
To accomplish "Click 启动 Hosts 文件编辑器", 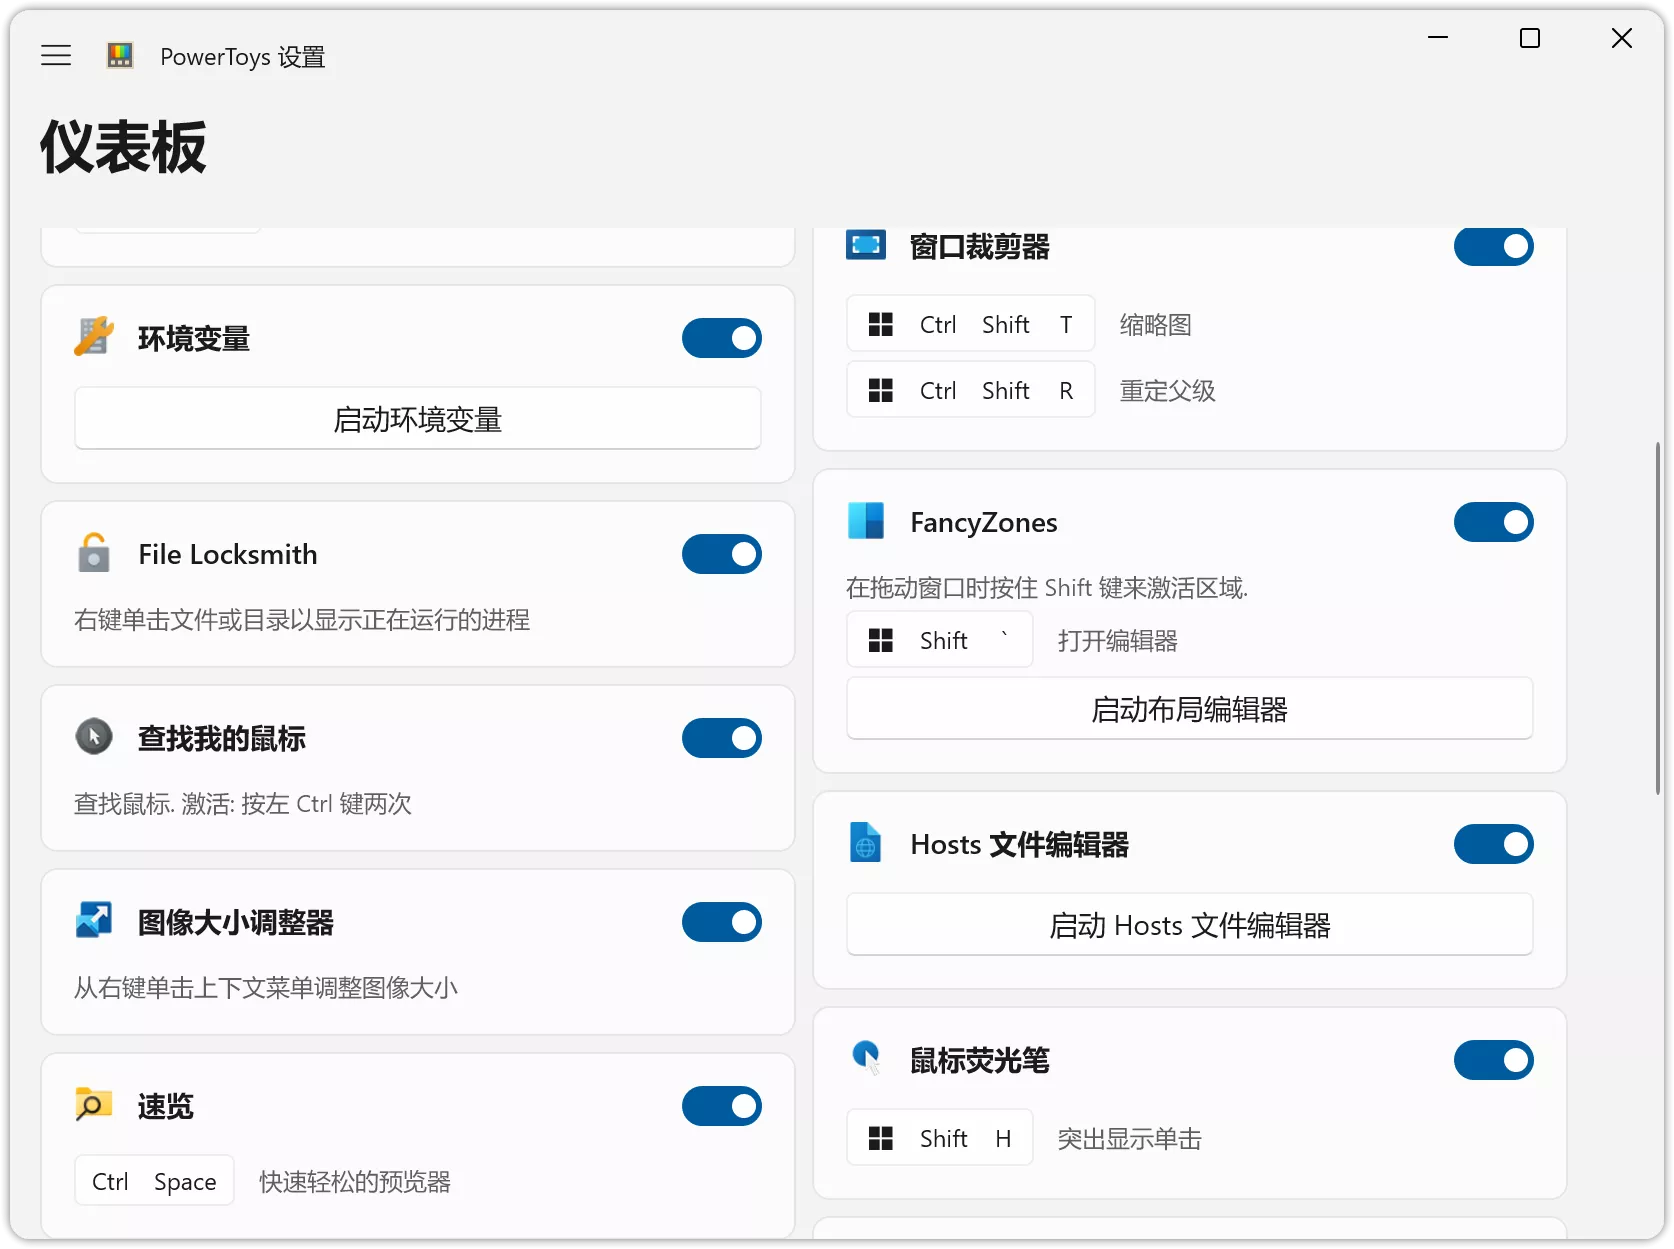I will pos(1188,925).
